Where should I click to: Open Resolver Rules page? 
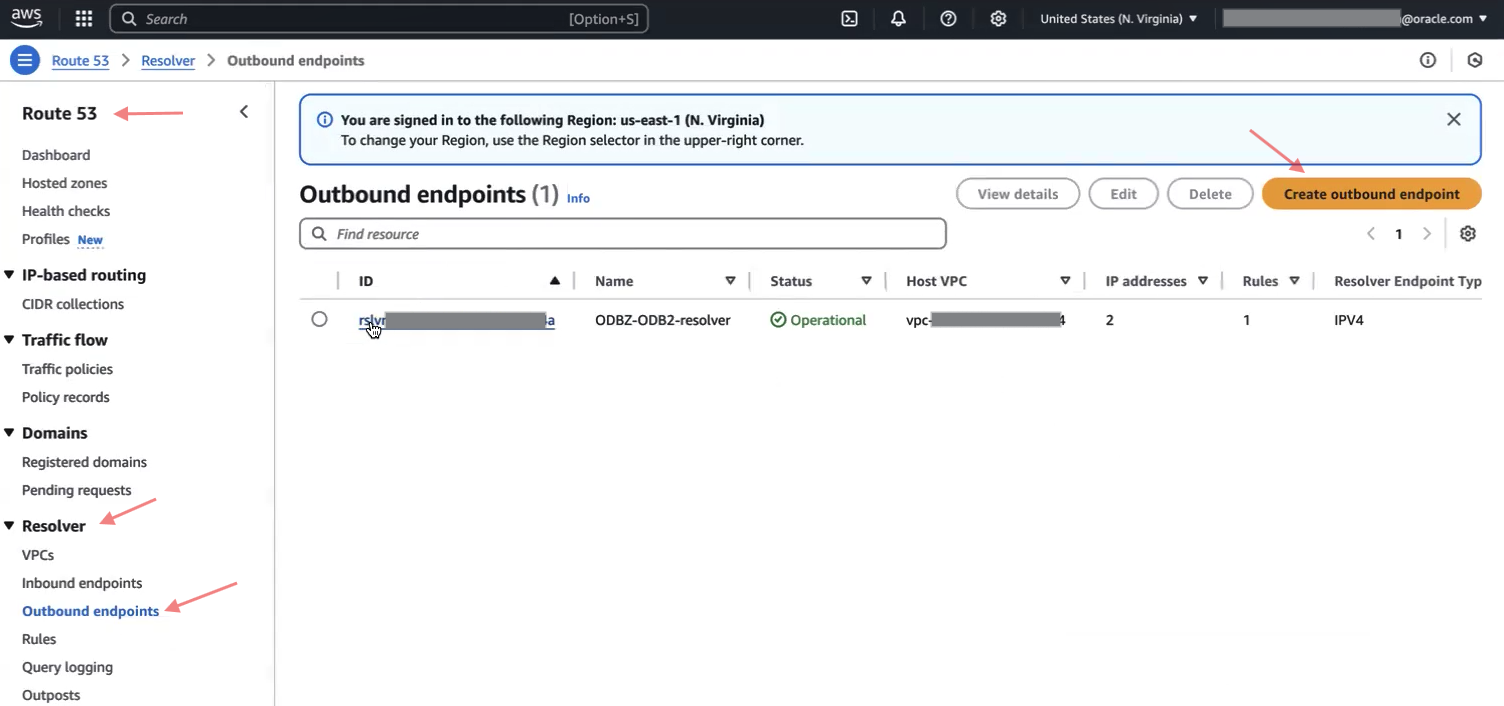coord(39,639)
